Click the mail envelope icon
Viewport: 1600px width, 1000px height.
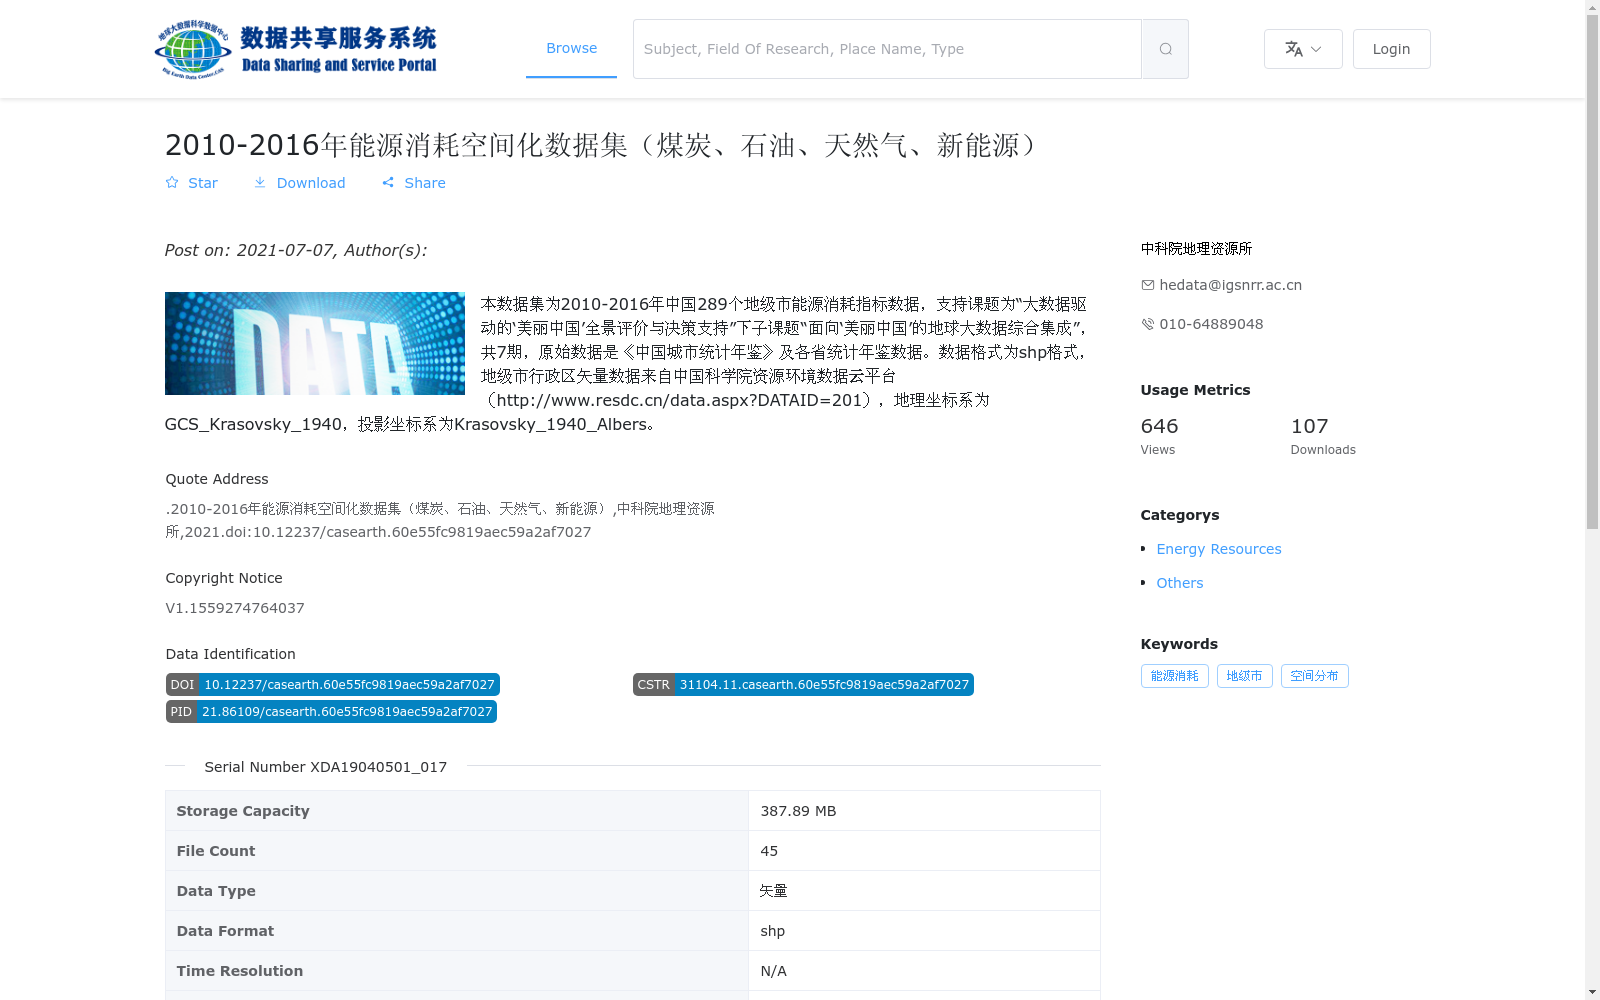pyautogui.click(x=1148, y=285)
